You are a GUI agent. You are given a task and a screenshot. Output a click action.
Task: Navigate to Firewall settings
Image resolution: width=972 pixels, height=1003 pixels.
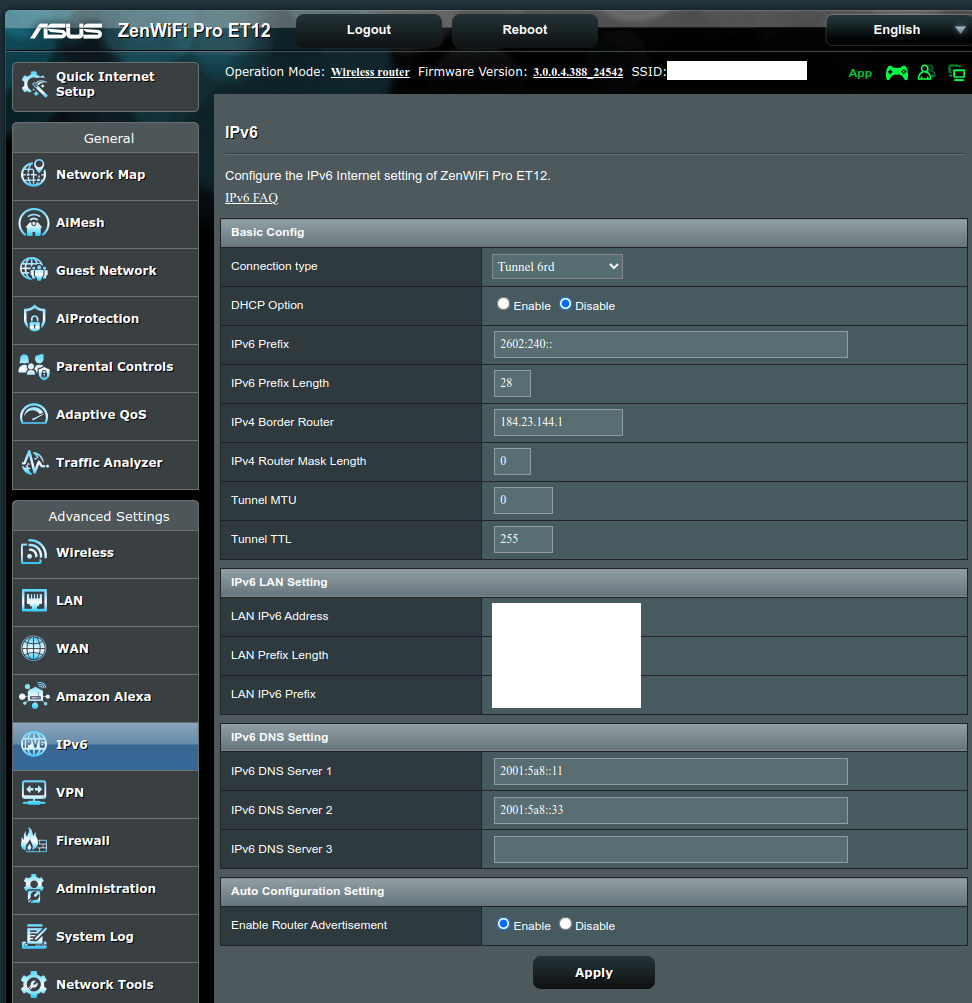point(106,841)
